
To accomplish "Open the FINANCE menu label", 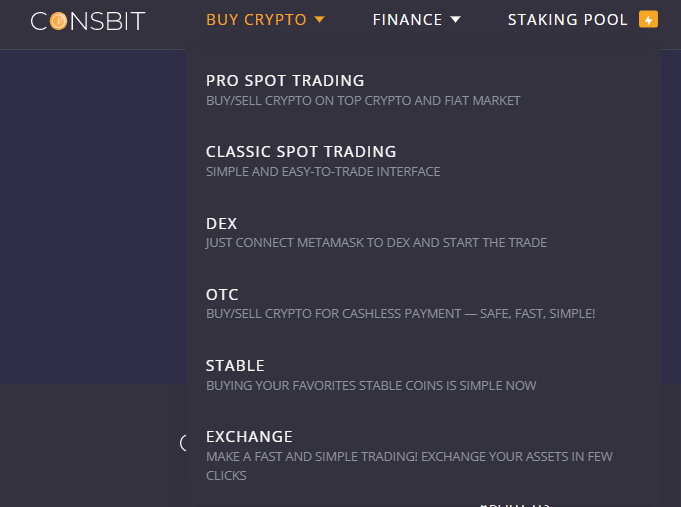I will click(x=407, y=20).
